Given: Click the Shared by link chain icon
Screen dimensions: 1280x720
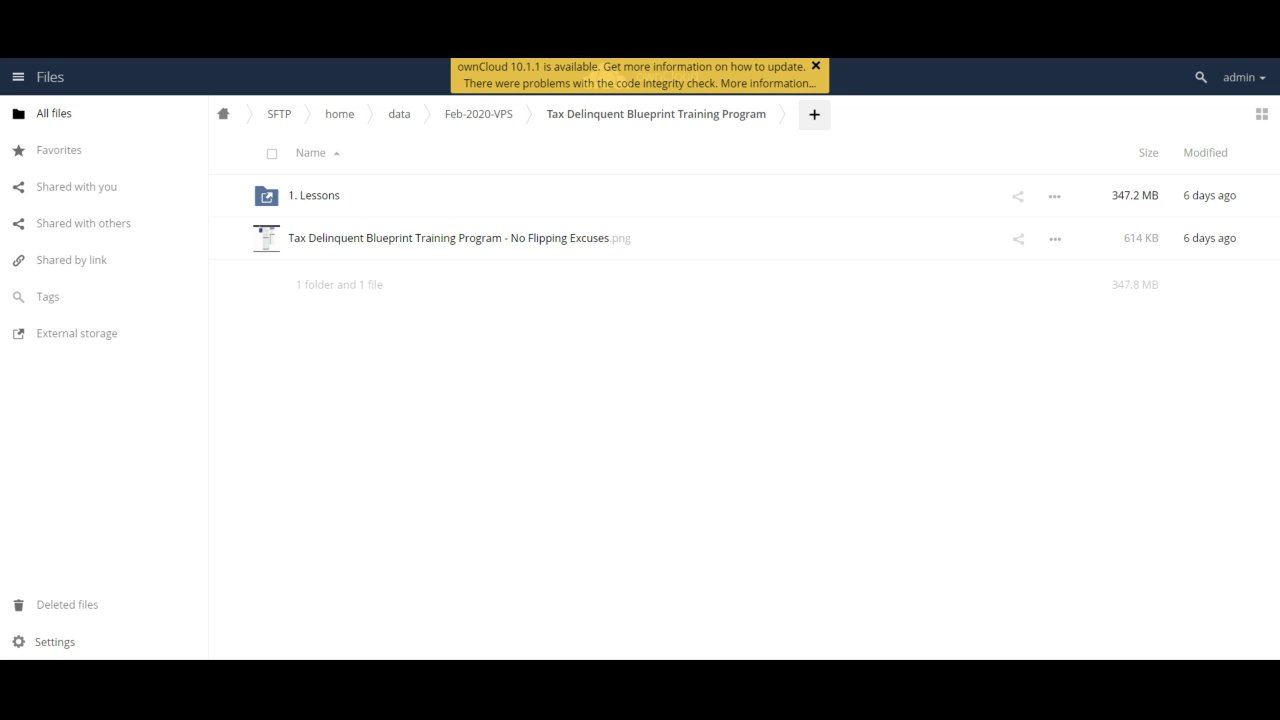Looking at the screenshot, I should [x=18, y=260].
